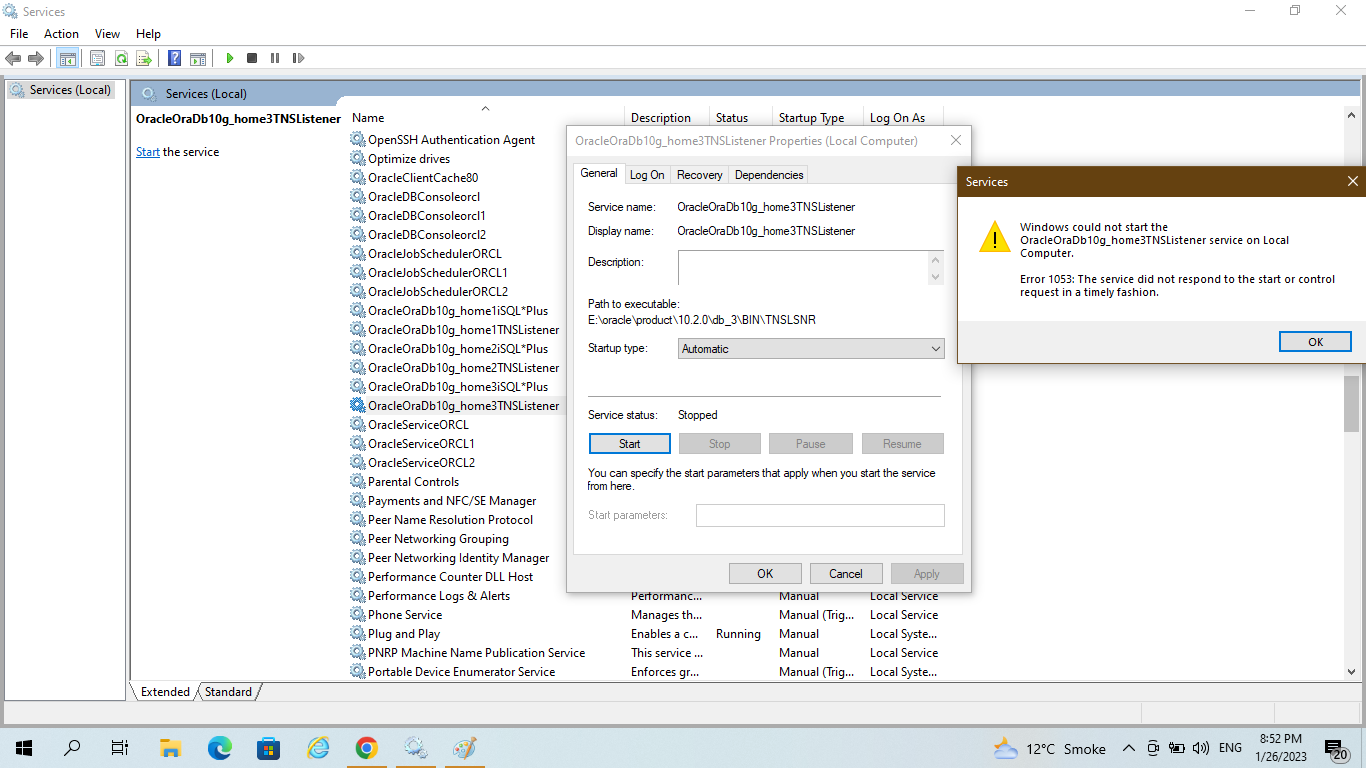The image size is (1366, 768).
Task: Launch Microsoft Edge from taskbar
Action: [219, 747]
